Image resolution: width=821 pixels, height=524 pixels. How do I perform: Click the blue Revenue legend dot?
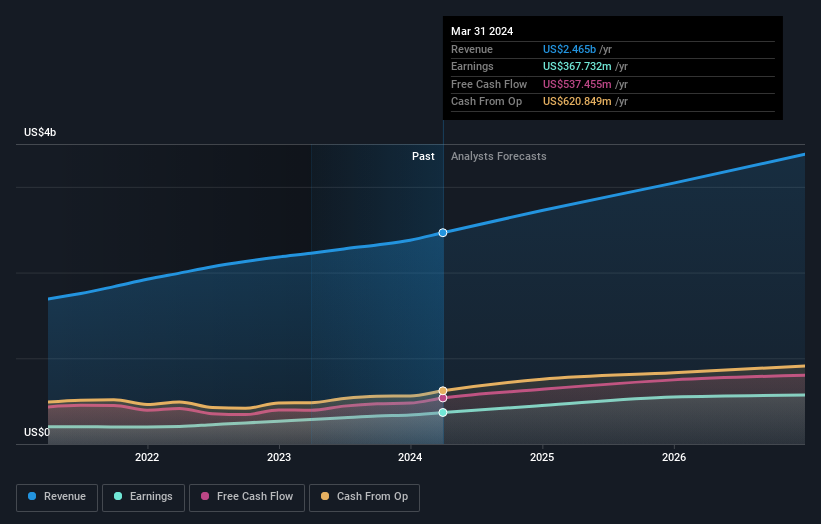coord(32,496)
